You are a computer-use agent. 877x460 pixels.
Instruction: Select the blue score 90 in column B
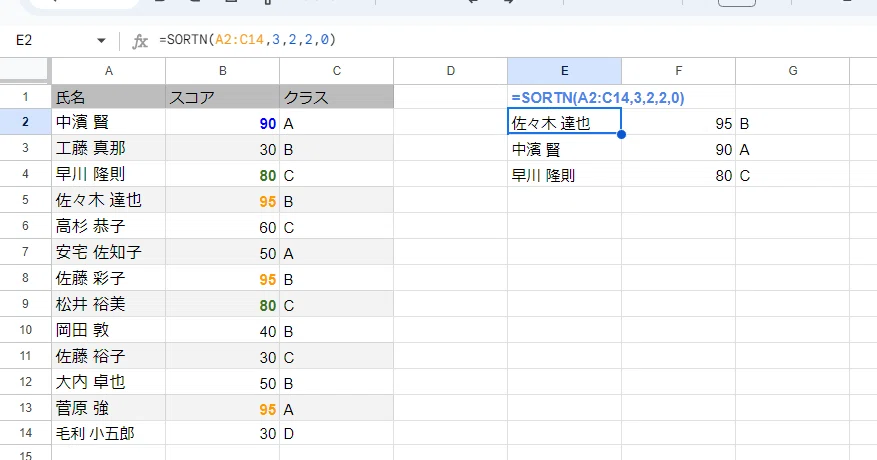click(x=223, y=123)
